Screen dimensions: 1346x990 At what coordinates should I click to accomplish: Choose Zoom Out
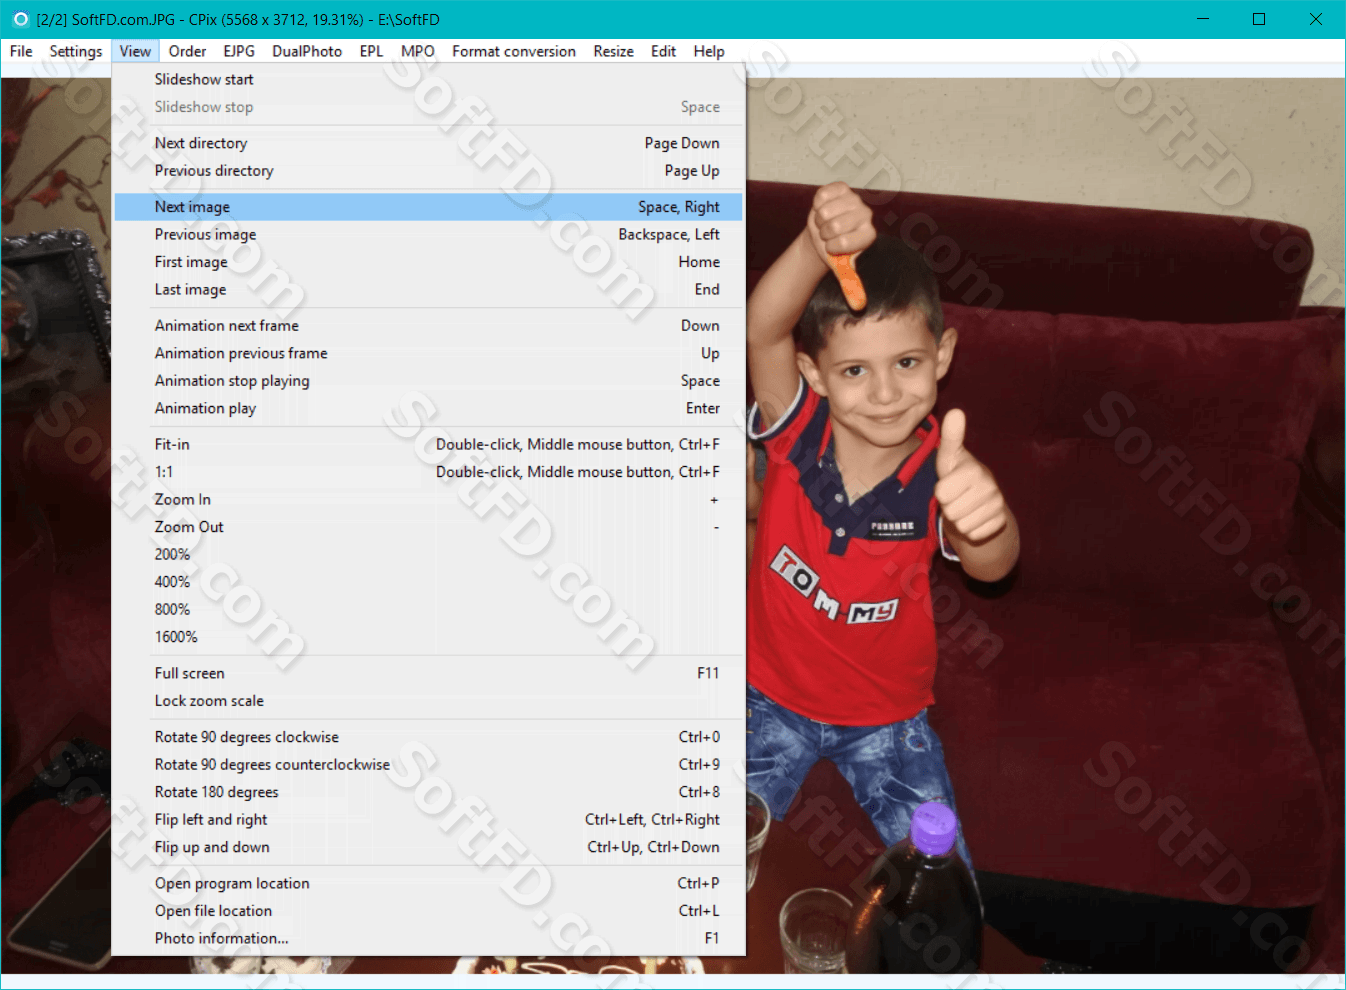[428, 527]
